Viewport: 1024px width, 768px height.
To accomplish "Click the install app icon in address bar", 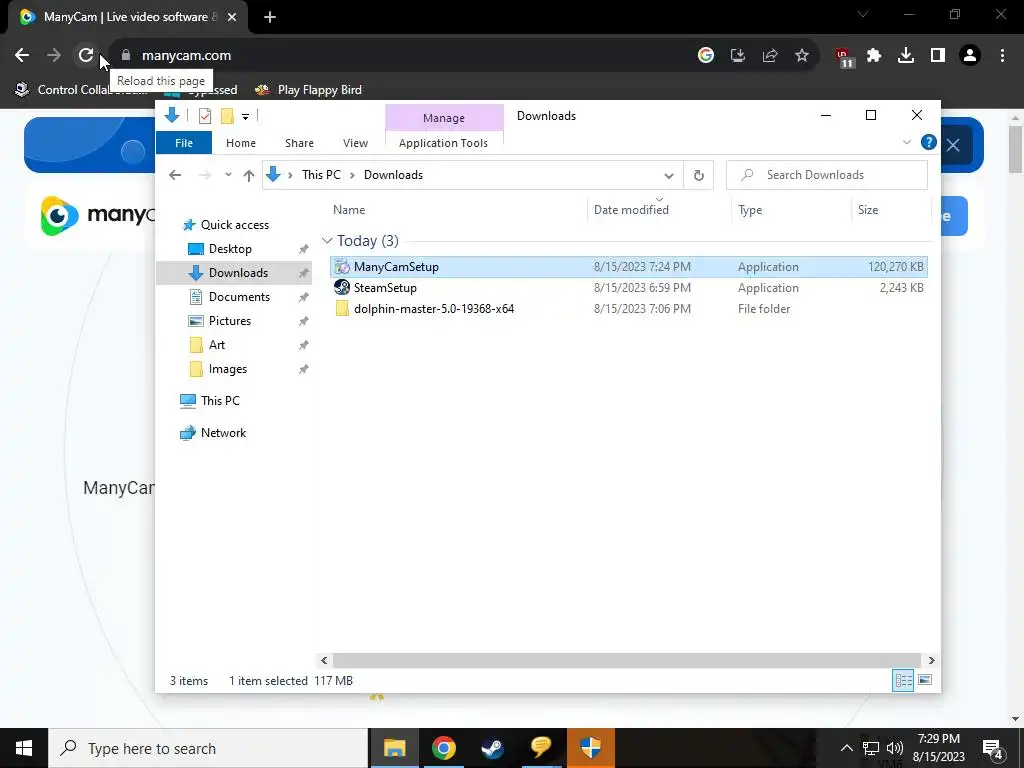I will coord(738,56).
